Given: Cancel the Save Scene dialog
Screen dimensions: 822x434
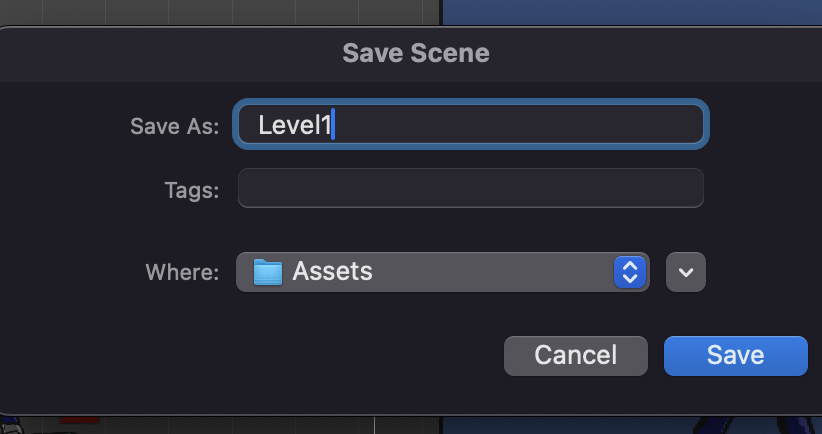Looking at the screenshot, I should pyautogui.click(x=575, y=355).
